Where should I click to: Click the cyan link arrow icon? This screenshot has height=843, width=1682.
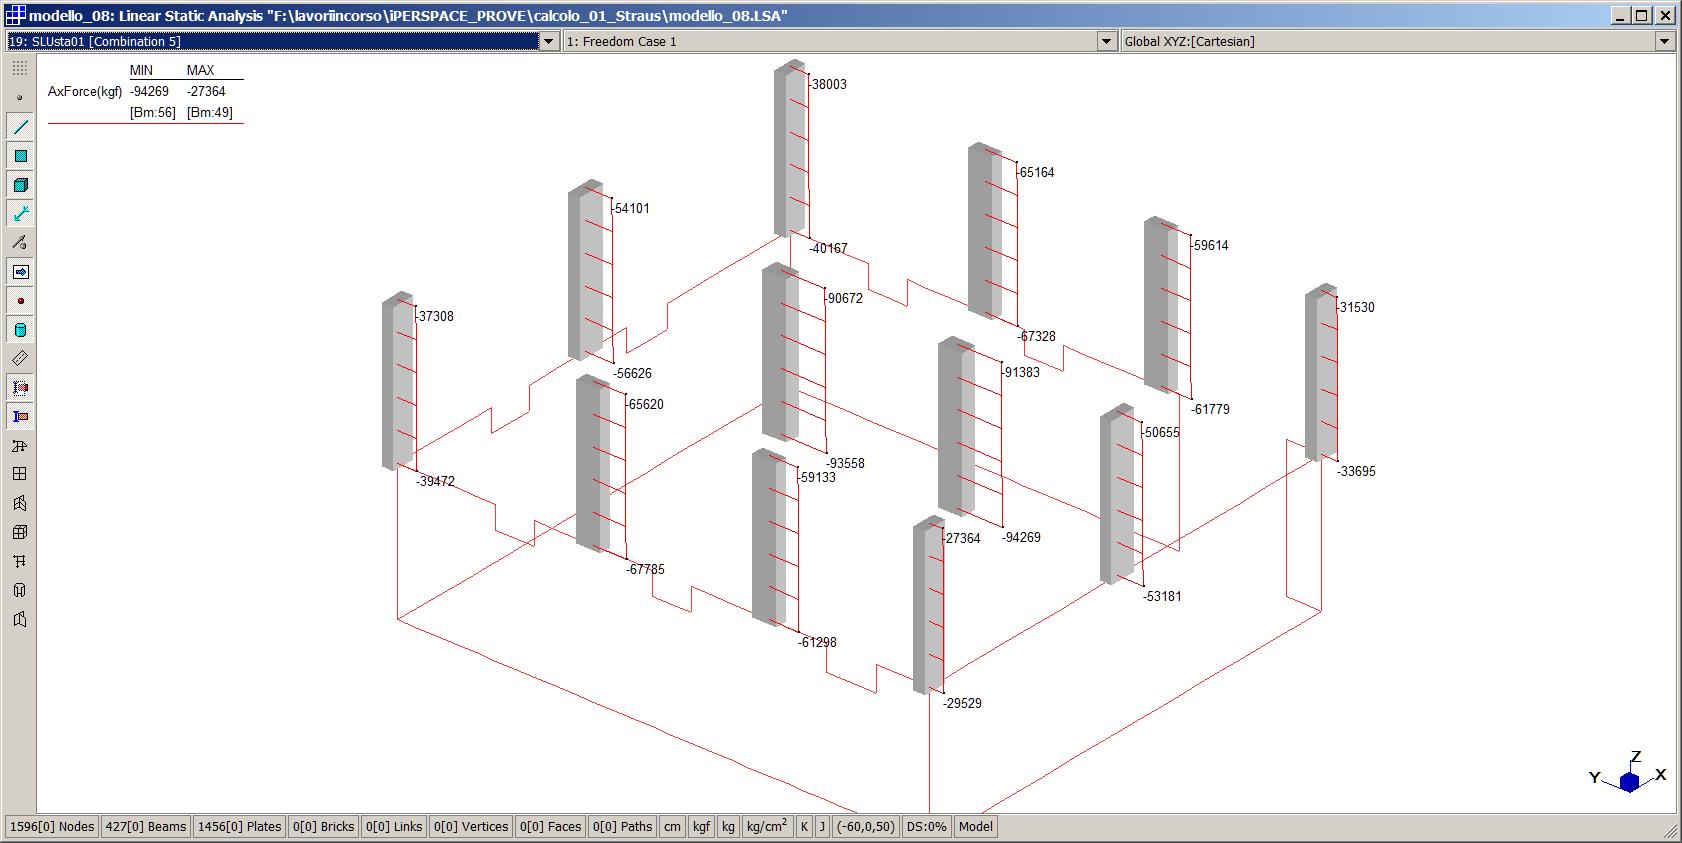coord(20,214)
